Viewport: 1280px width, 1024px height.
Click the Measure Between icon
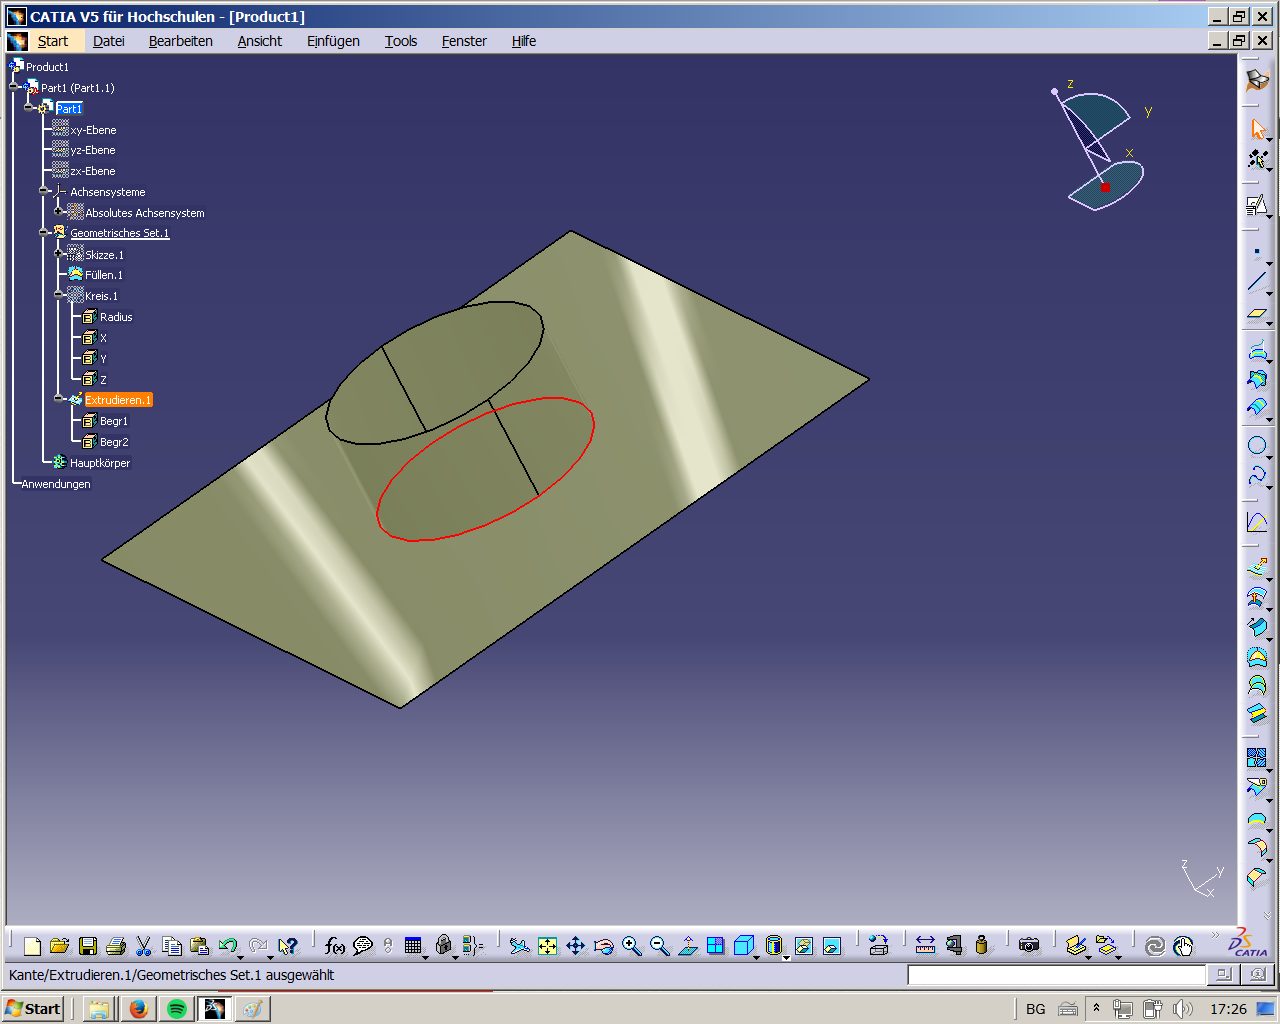tap(926, 946)
